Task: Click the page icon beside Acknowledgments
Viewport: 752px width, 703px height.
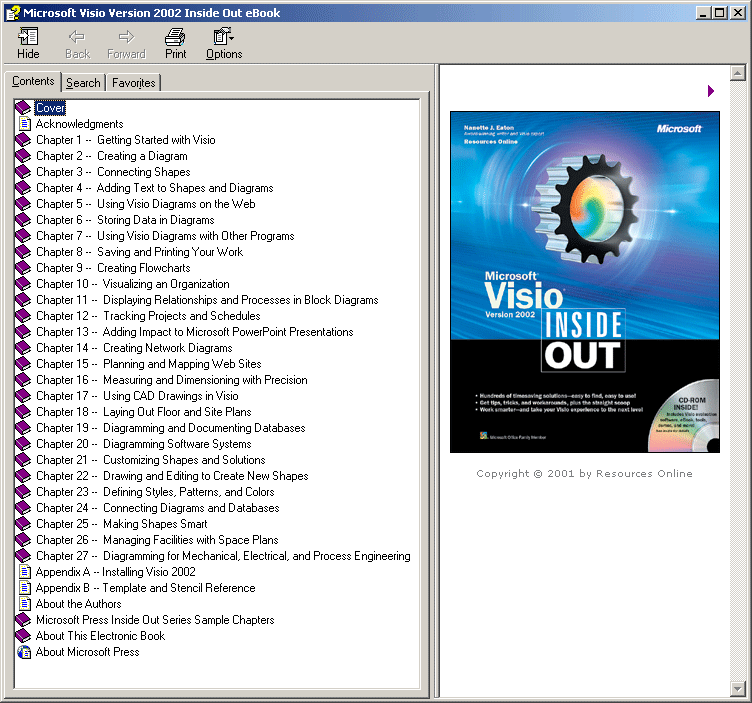Action: (24, 124)
